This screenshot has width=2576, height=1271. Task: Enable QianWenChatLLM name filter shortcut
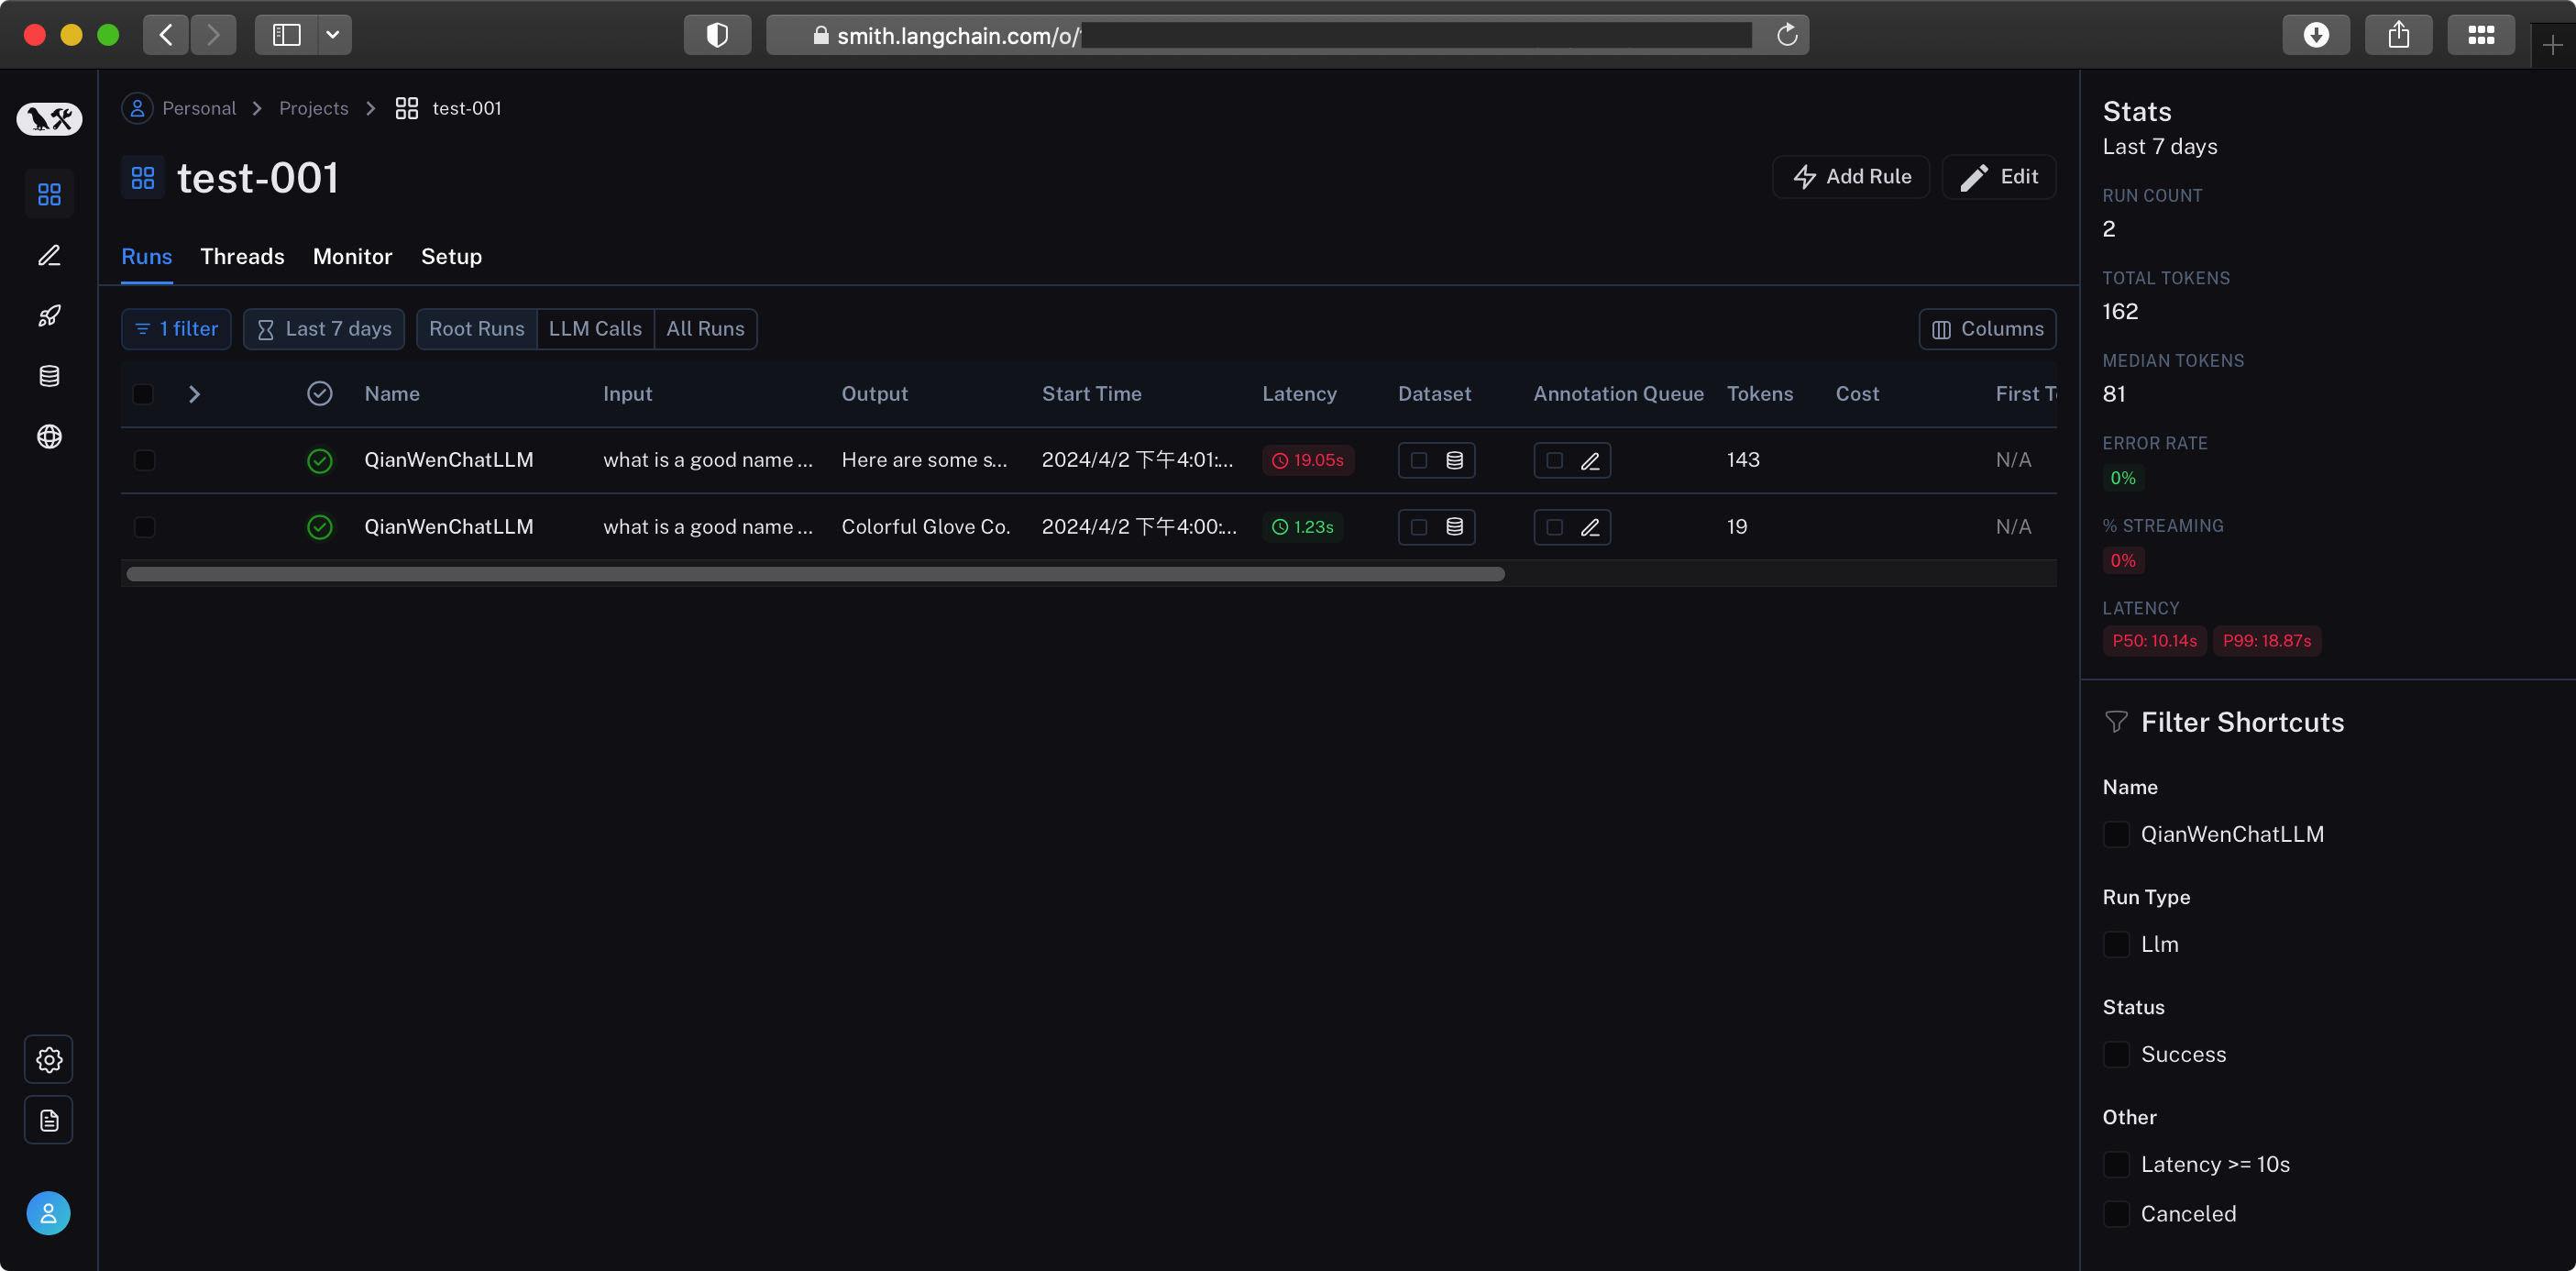2117,834
